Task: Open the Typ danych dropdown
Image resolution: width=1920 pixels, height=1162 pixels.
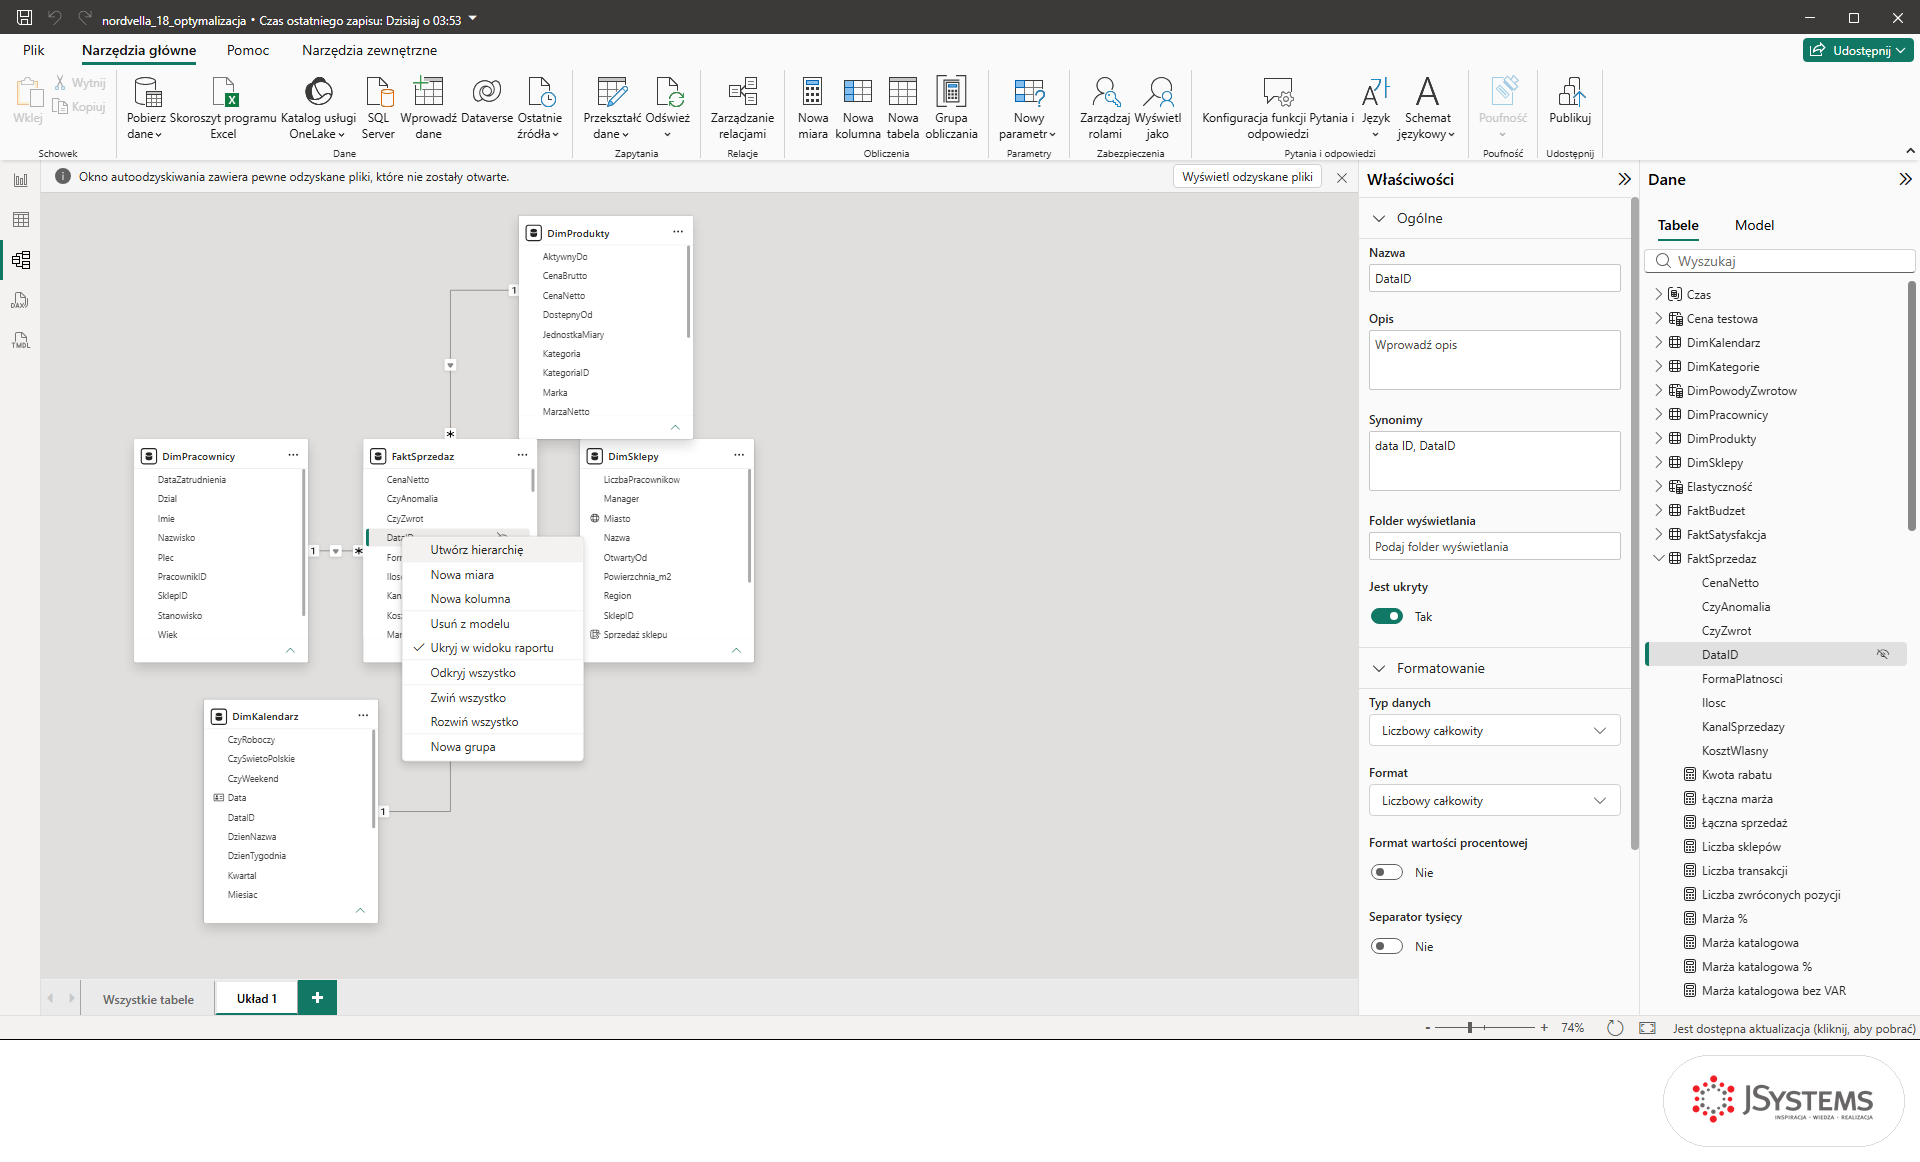Action: click(1494, 730)
